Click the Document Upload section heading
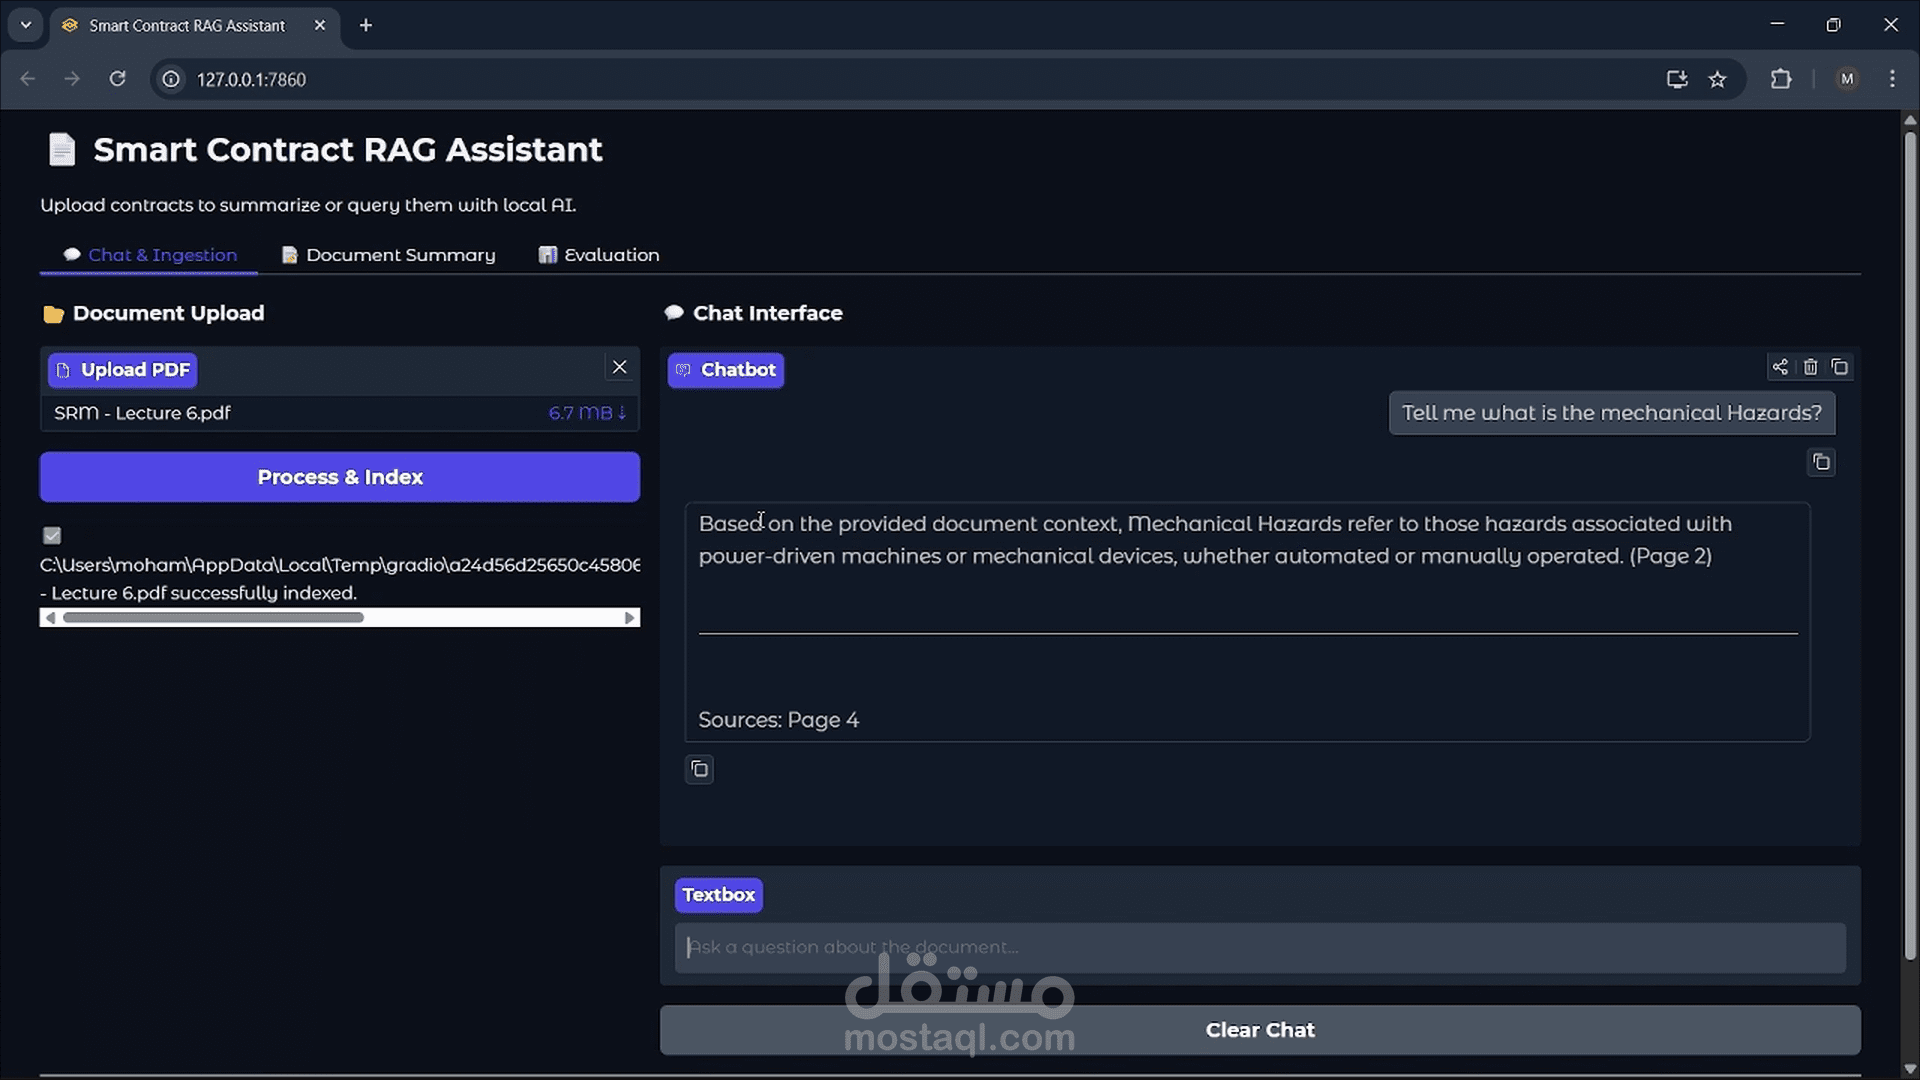Viewport: 1920px width, 1080px height. 168,313
